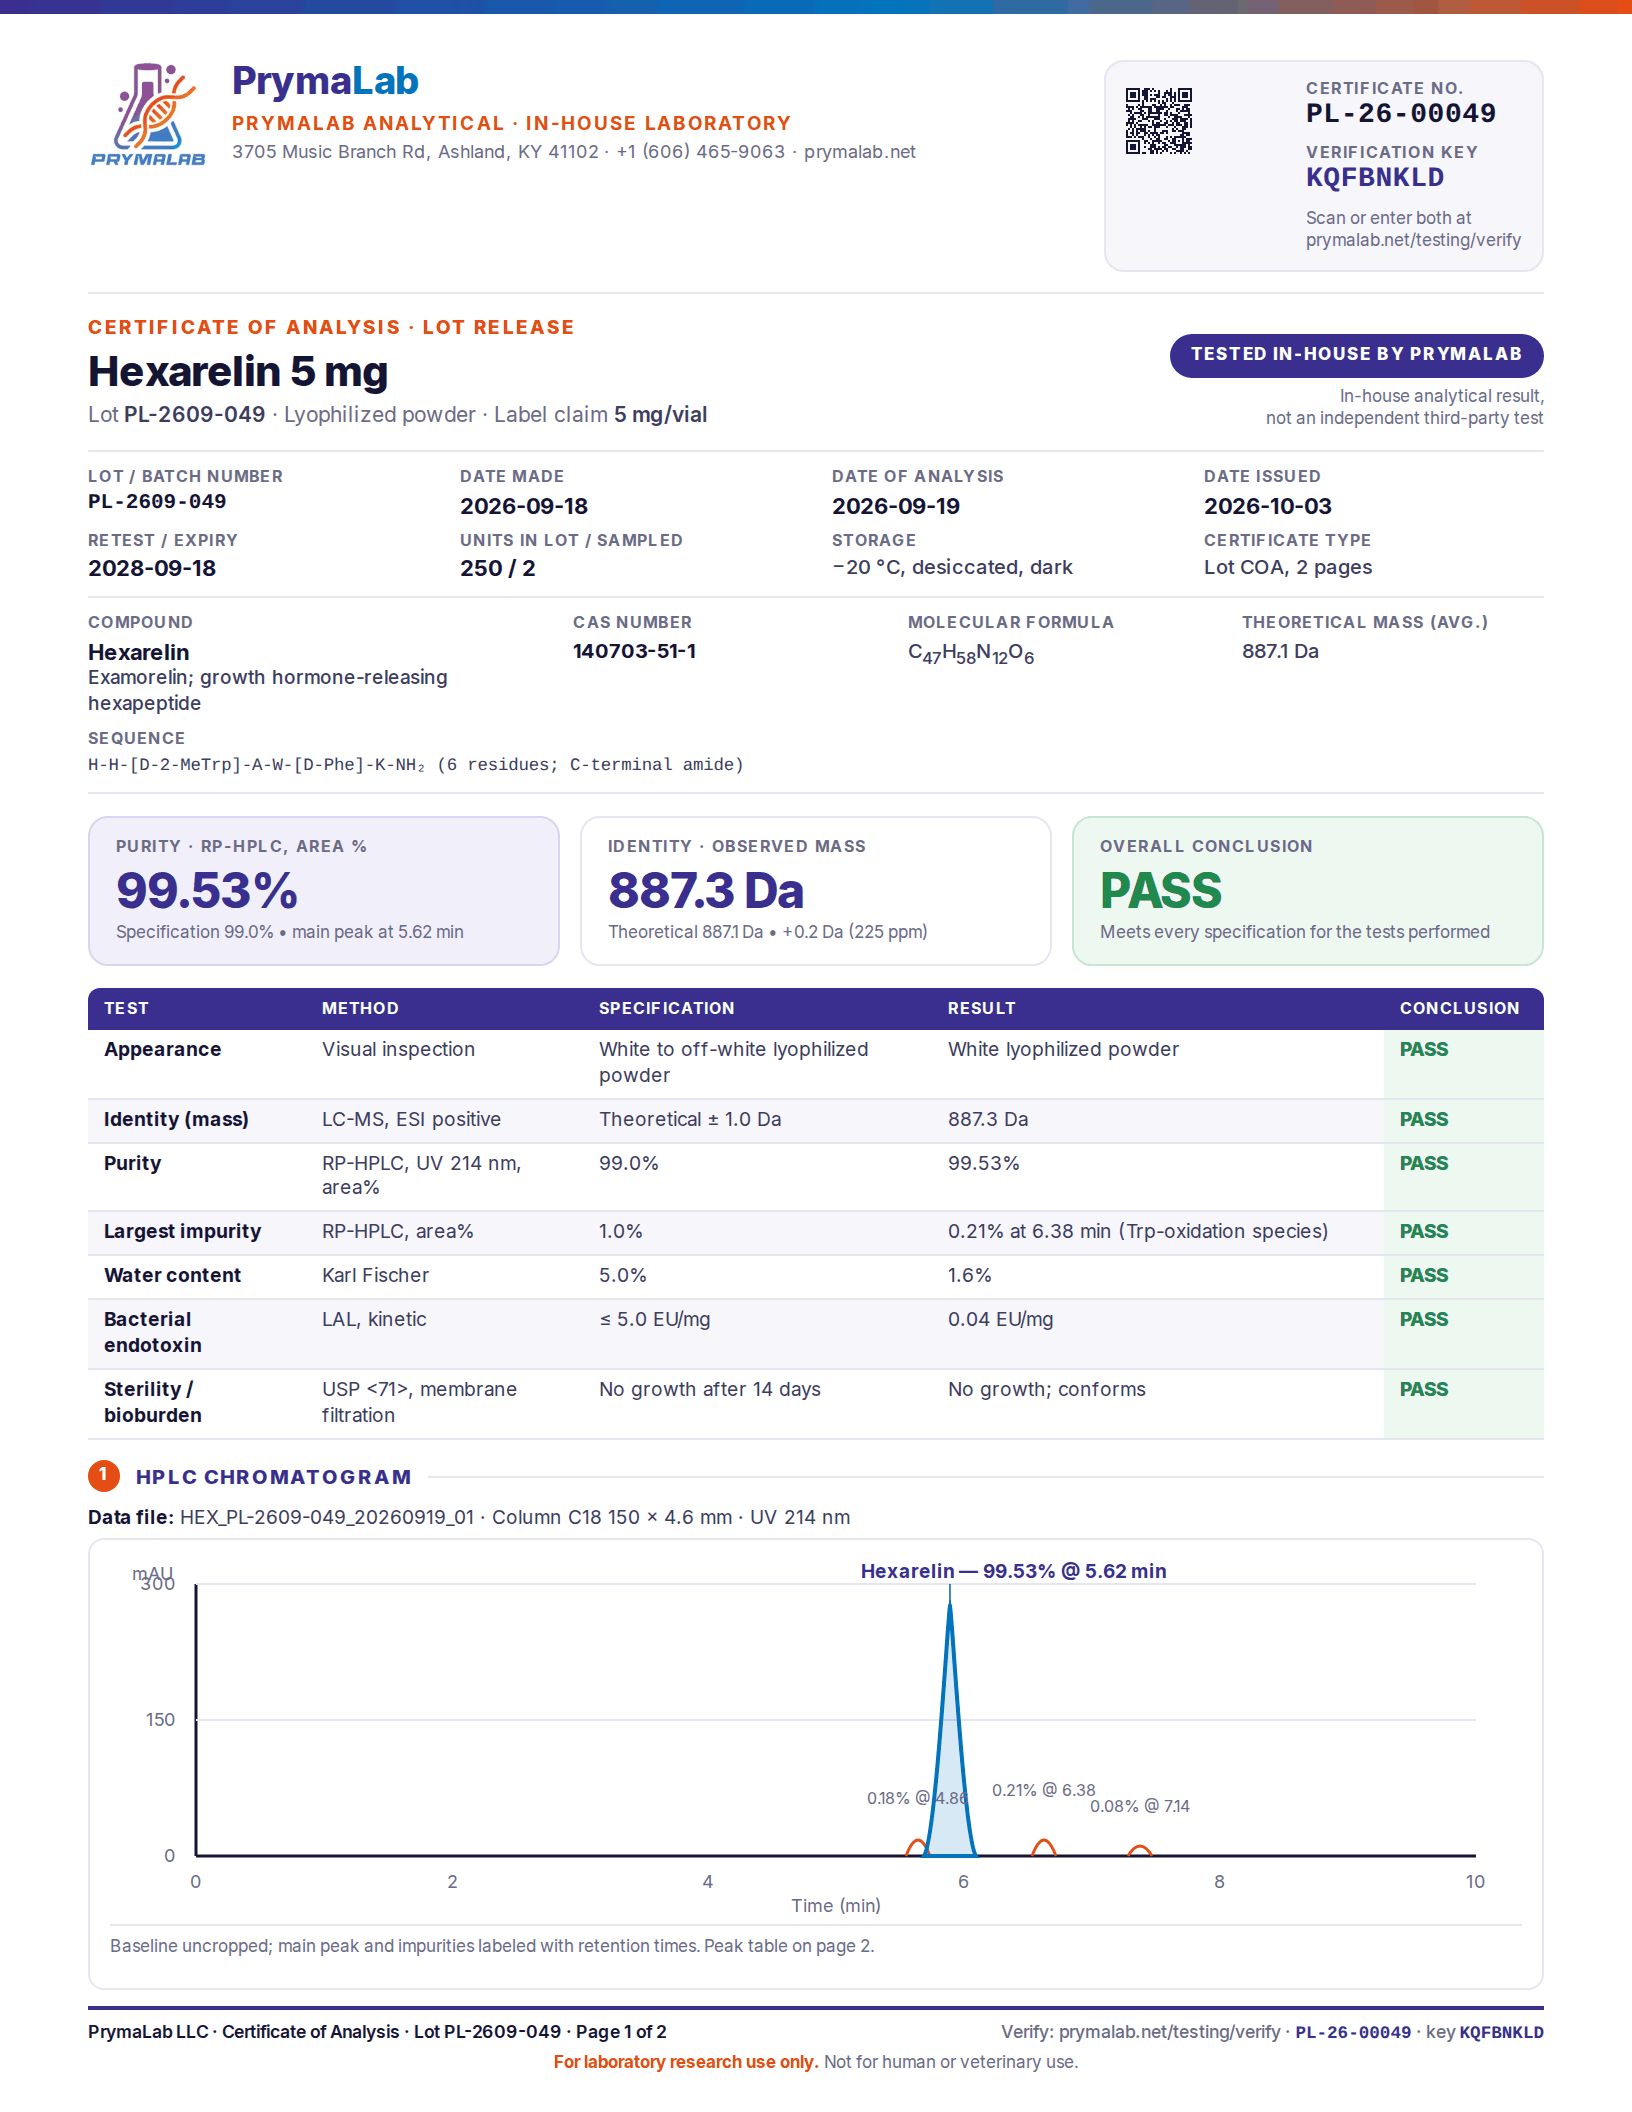Image resolution: width=1632 pixels, height=2112 pixels.
Task: Click the Hexarelin 5 mg product title
Action: pyautogui.click(x=238, y=371)
